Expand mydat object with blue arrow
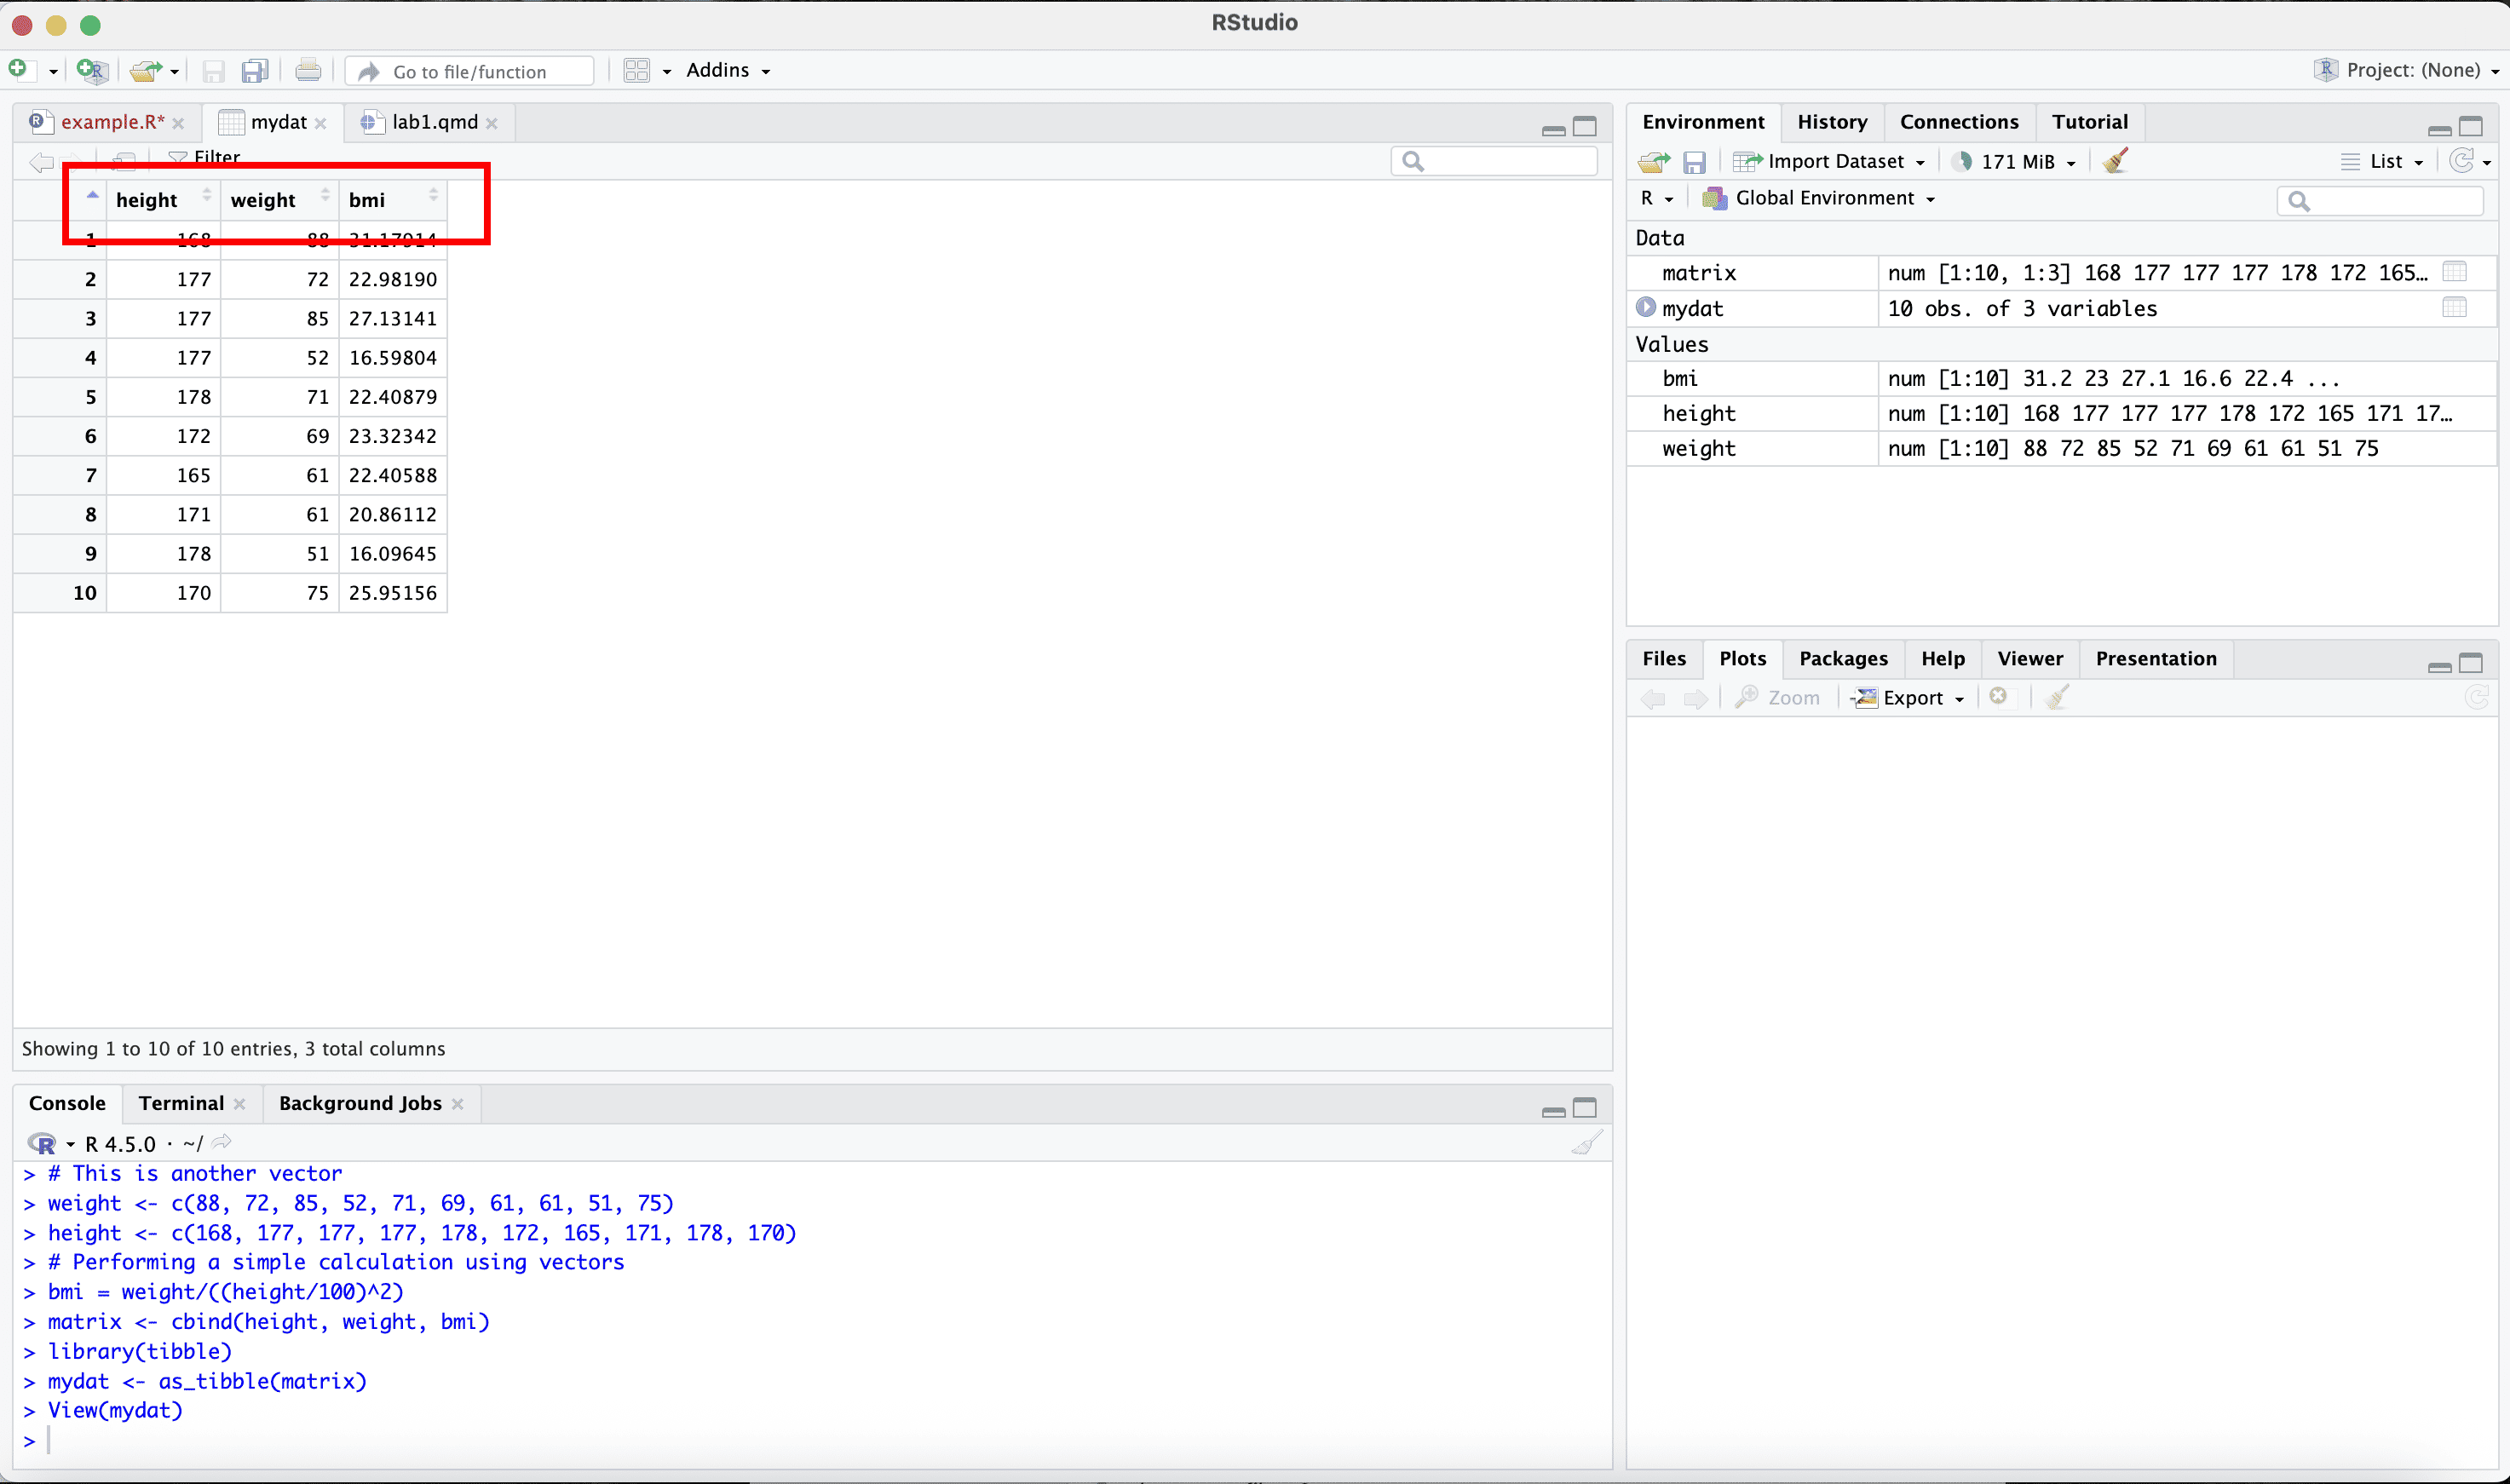The image size is (2510, 1484). (x=1646, y=308)
